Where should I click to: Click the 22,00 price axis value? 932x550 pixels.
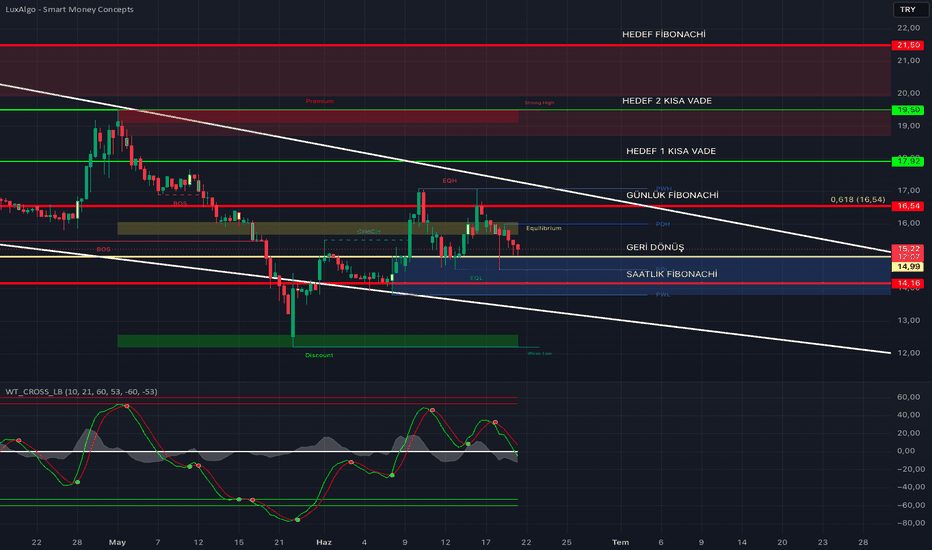click(909, 28)
